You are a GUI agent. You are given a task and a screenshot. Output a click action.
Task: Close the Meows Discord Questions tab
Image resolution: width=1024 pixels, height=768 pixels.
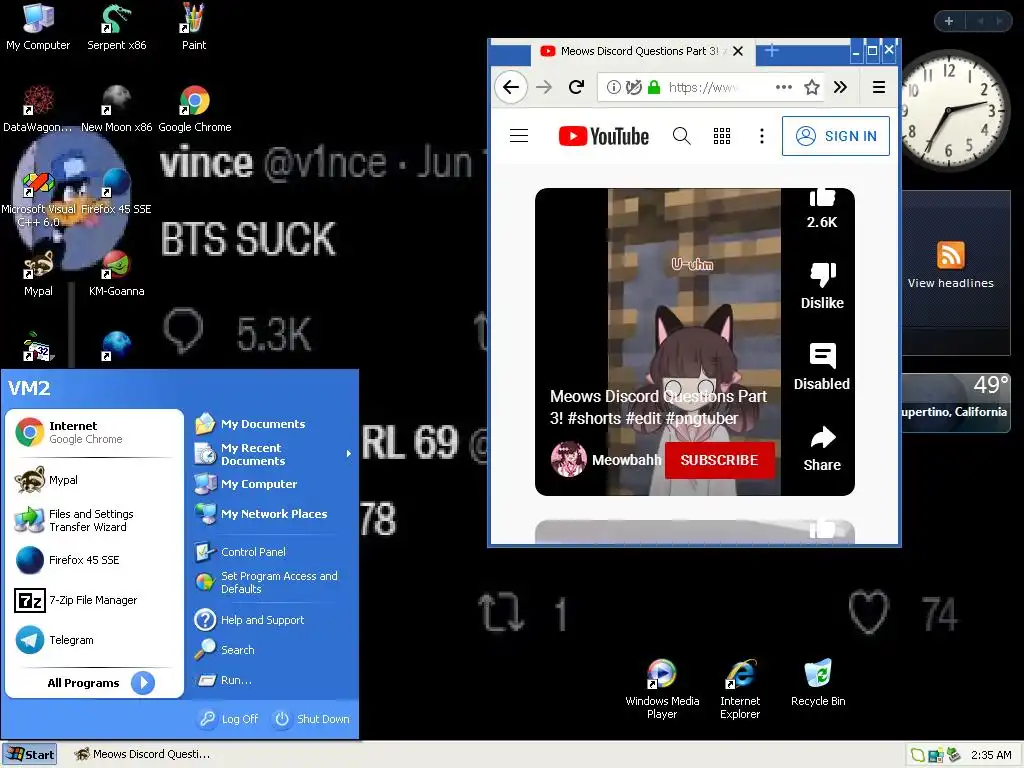coord(738,51)
